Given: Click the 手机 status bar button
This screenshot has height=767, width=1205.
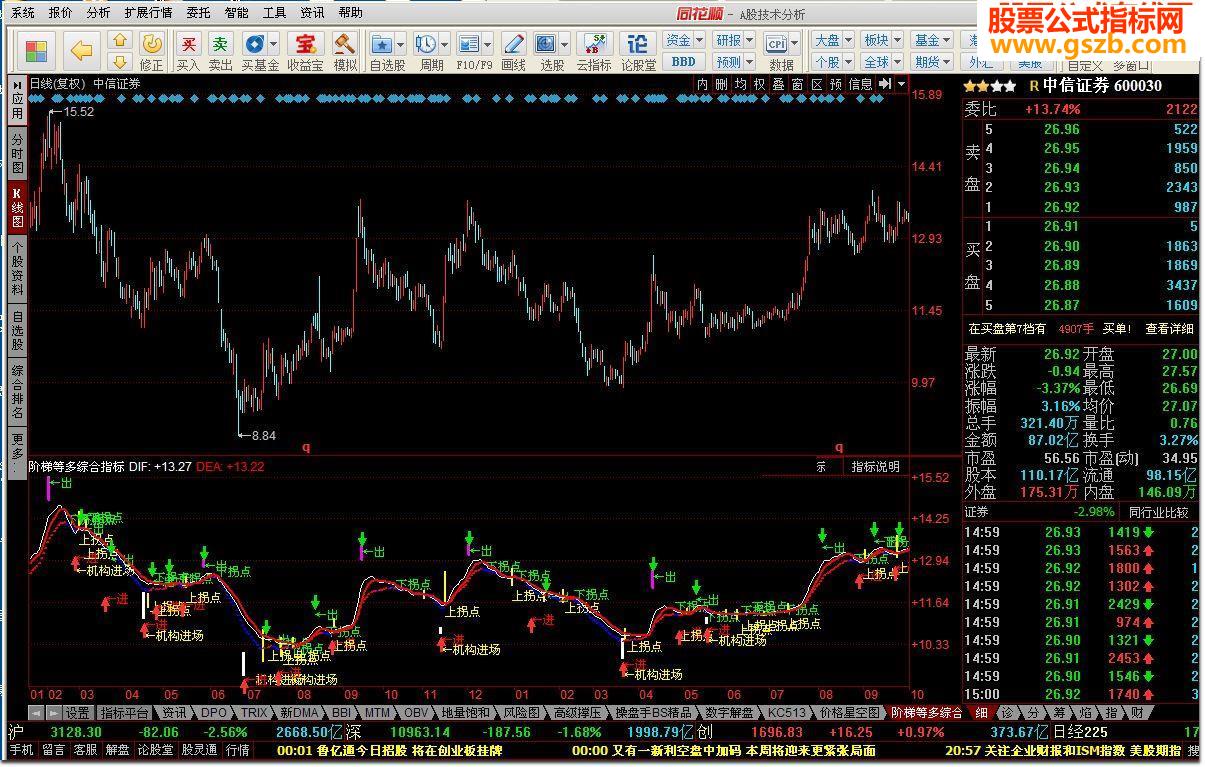Looking at the screenshot, I should pos(21,749).
